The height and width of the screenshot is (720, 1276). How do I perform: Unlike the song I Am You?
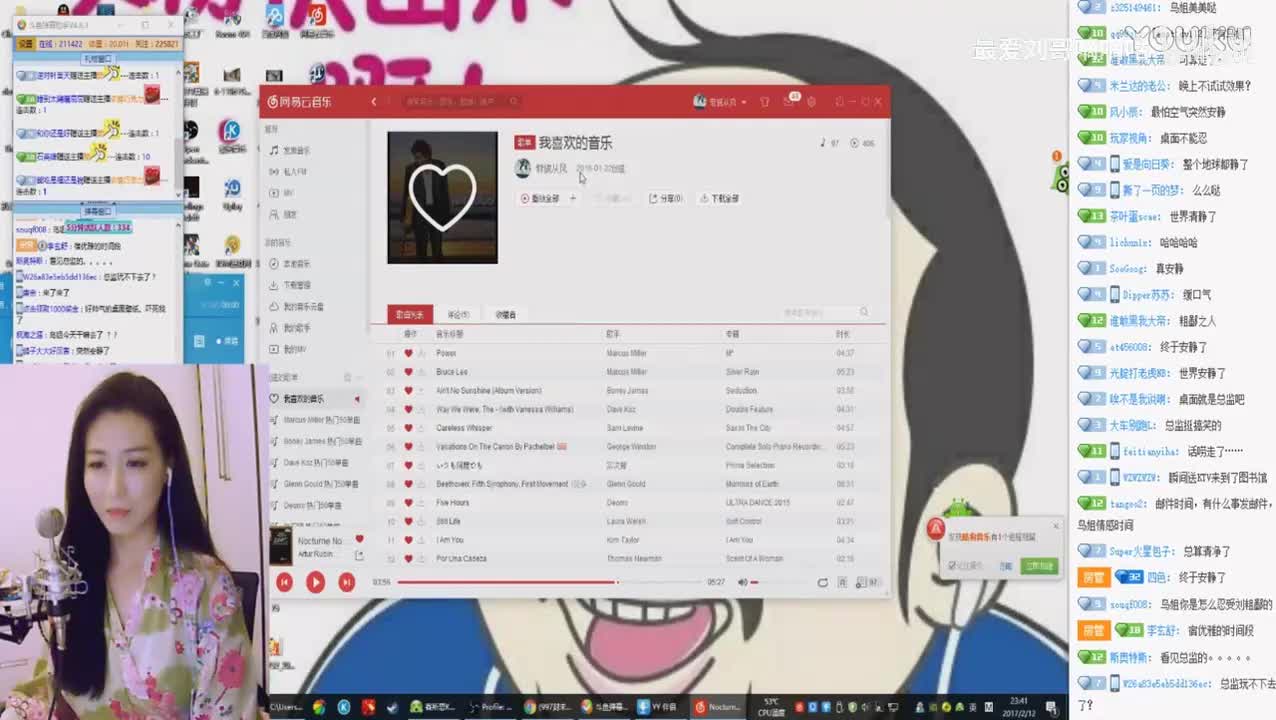coord(408,540)
